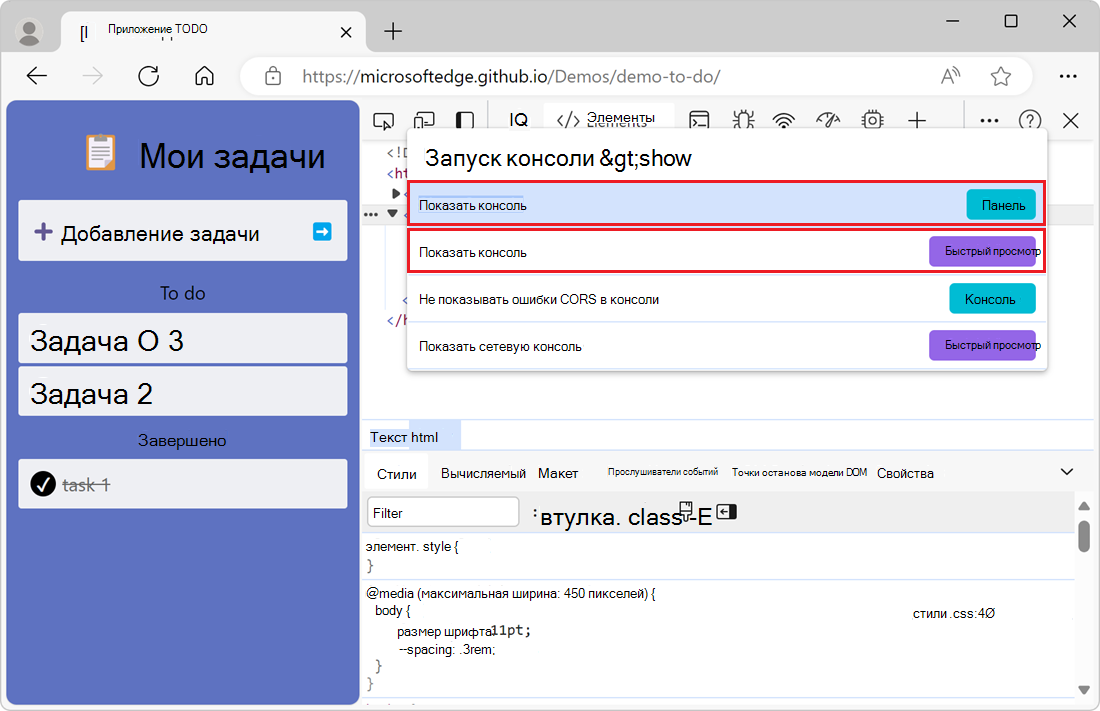
Task: Select the Inspect element tool
Action: pos(384,120)
